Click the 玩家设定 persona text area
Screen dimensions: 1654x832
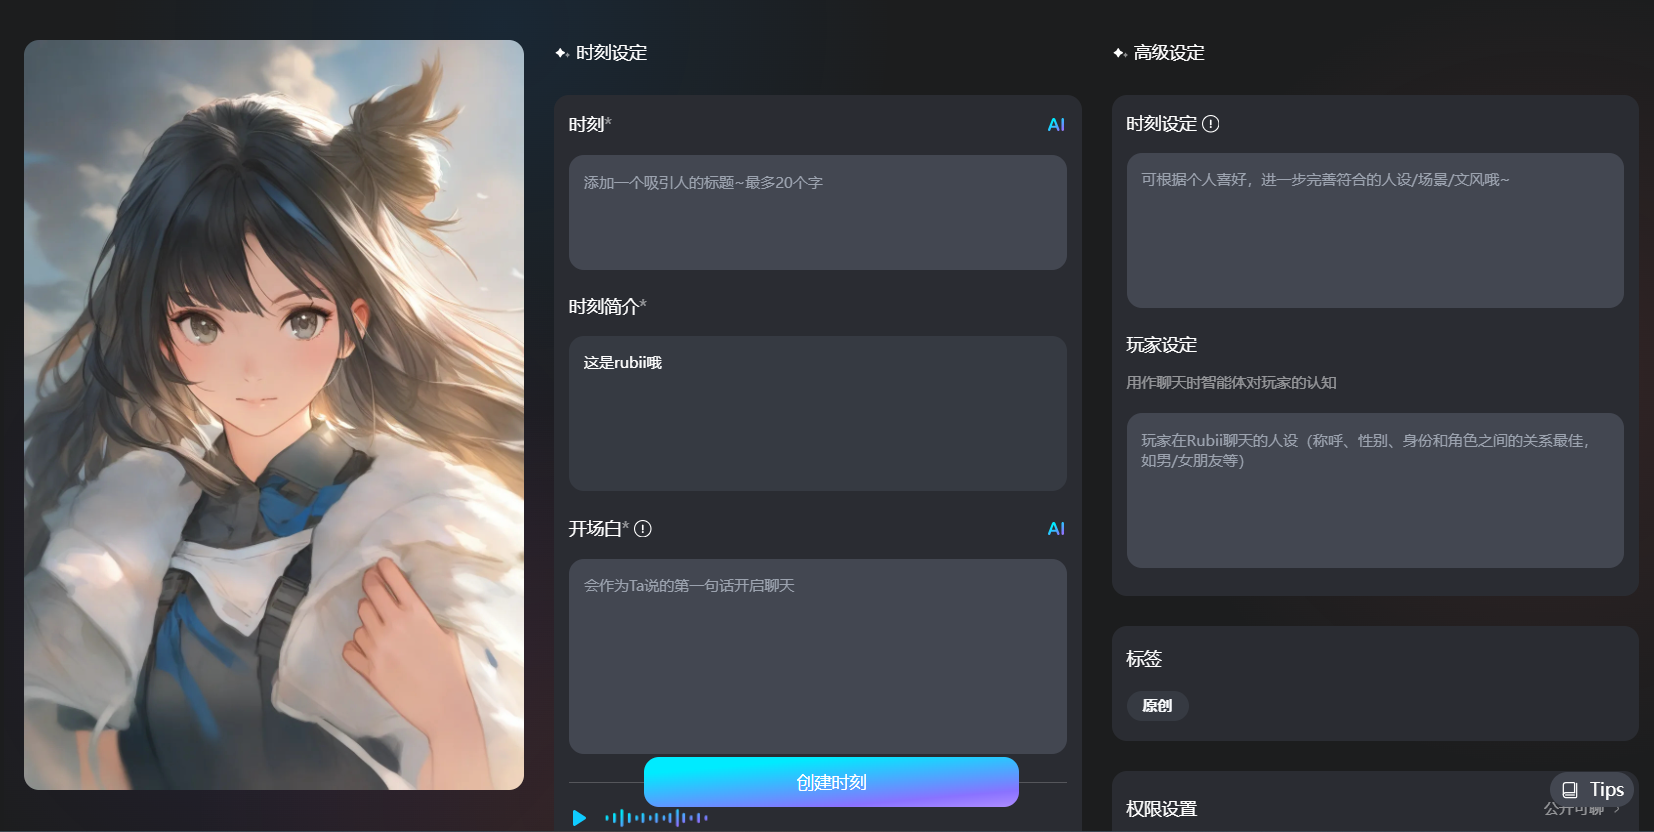pyautogui.click(x=1374, y=490)
